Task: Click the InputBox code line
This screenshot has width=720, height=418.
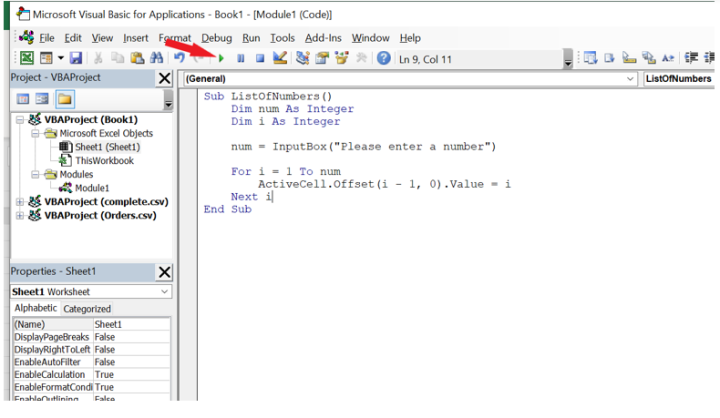Action: 363,147
